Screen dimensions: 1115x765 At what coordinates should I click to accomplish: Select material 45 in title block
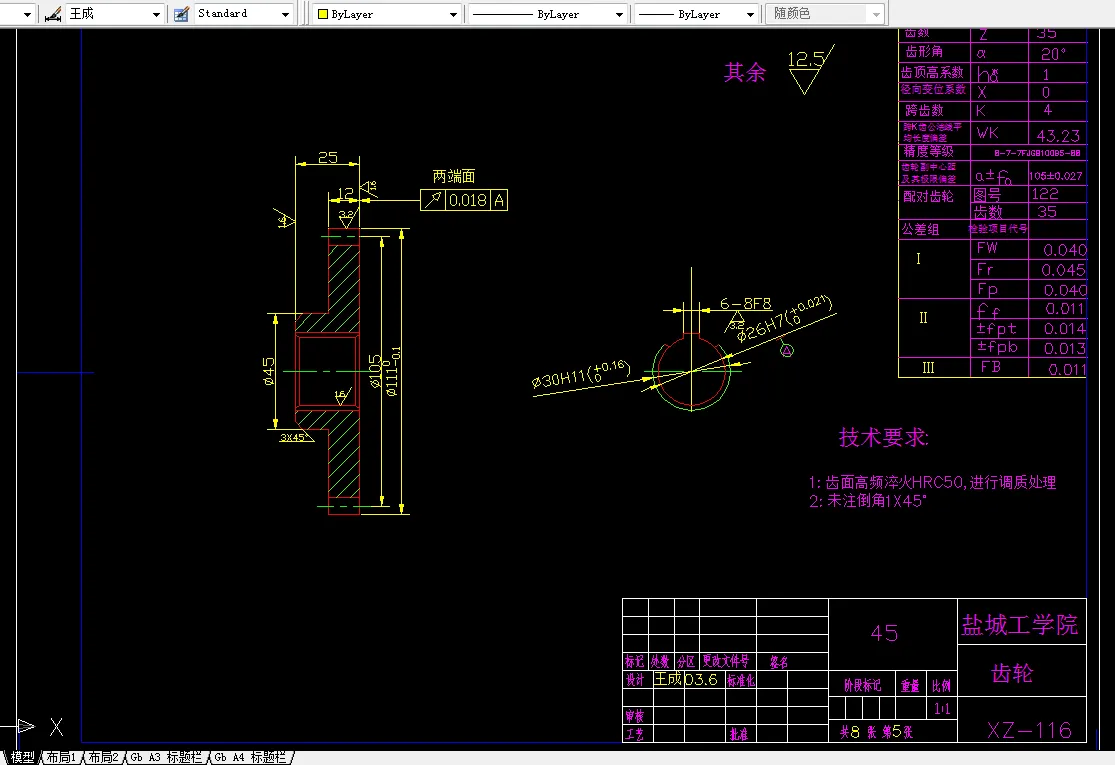pyautogui.click(x=885, y=633)
